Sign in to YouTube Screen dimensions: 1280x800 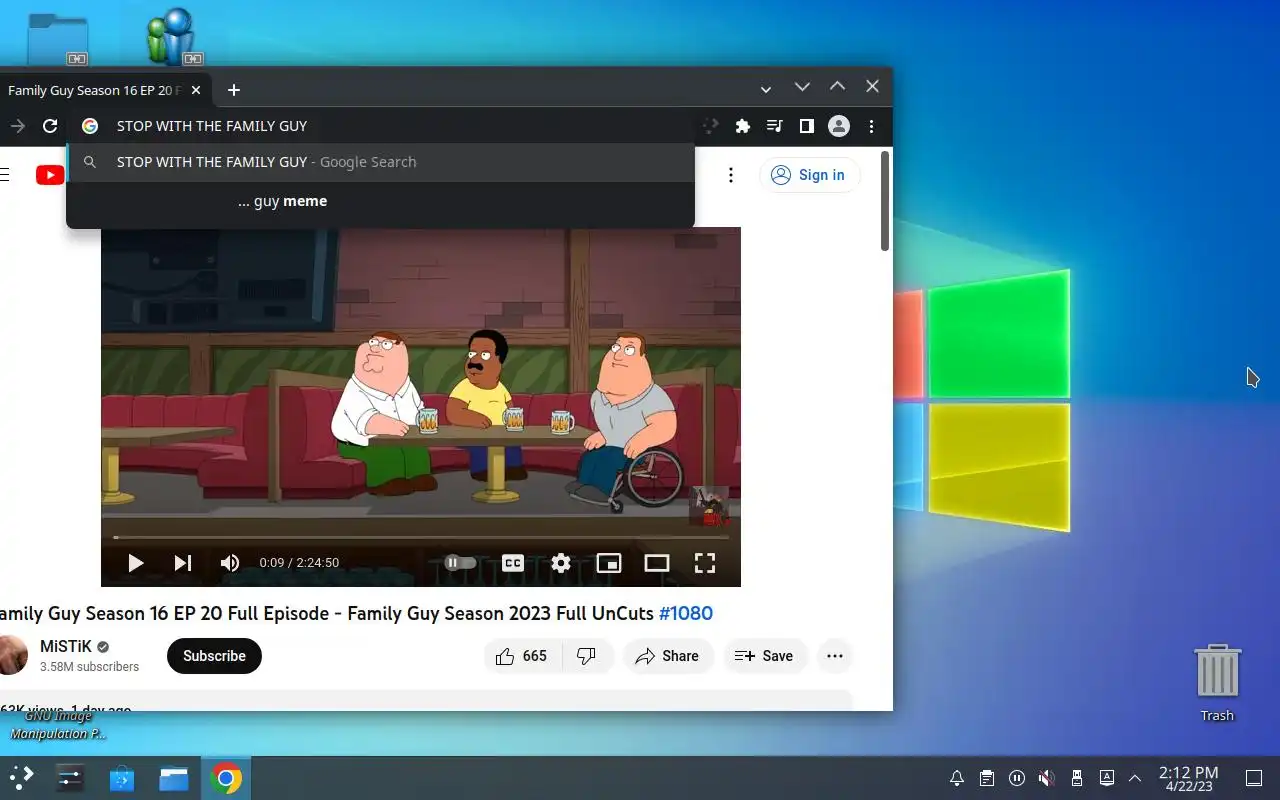coord(809,175)
